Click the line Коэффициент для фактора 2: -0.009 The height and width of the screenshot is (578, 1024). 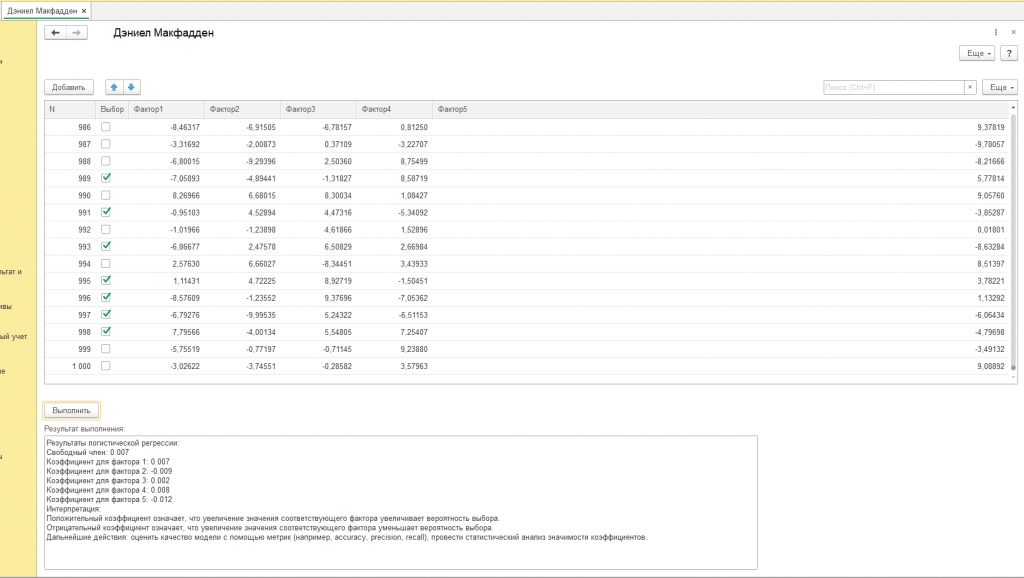109,471
